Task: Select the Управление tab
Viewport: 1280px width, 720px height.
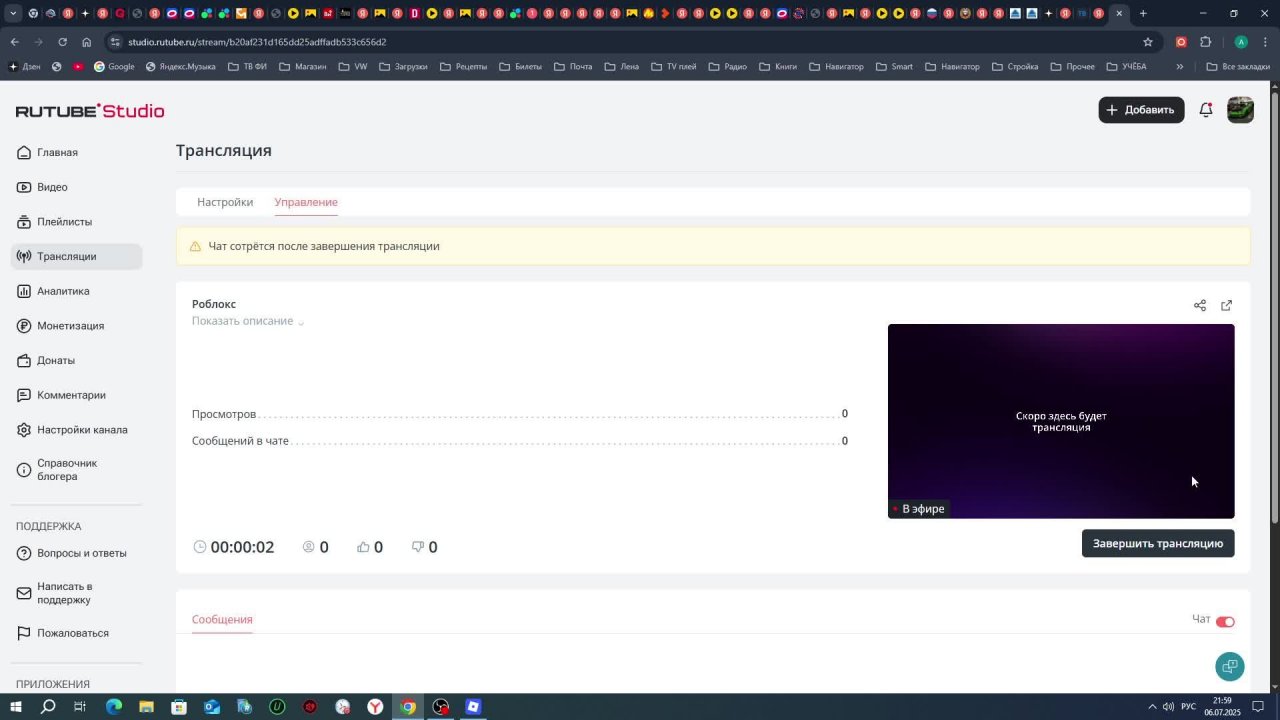Action: click(x=306, y=202)
